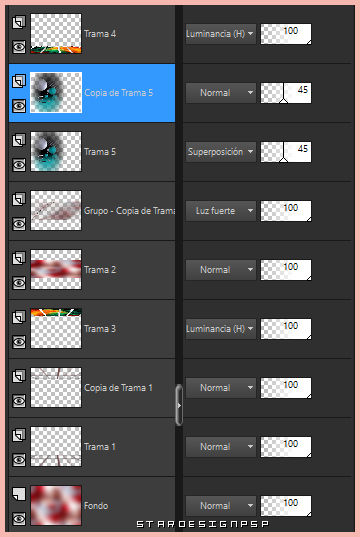Click the raster layer type icon for Trama 4

coord(19,23)
